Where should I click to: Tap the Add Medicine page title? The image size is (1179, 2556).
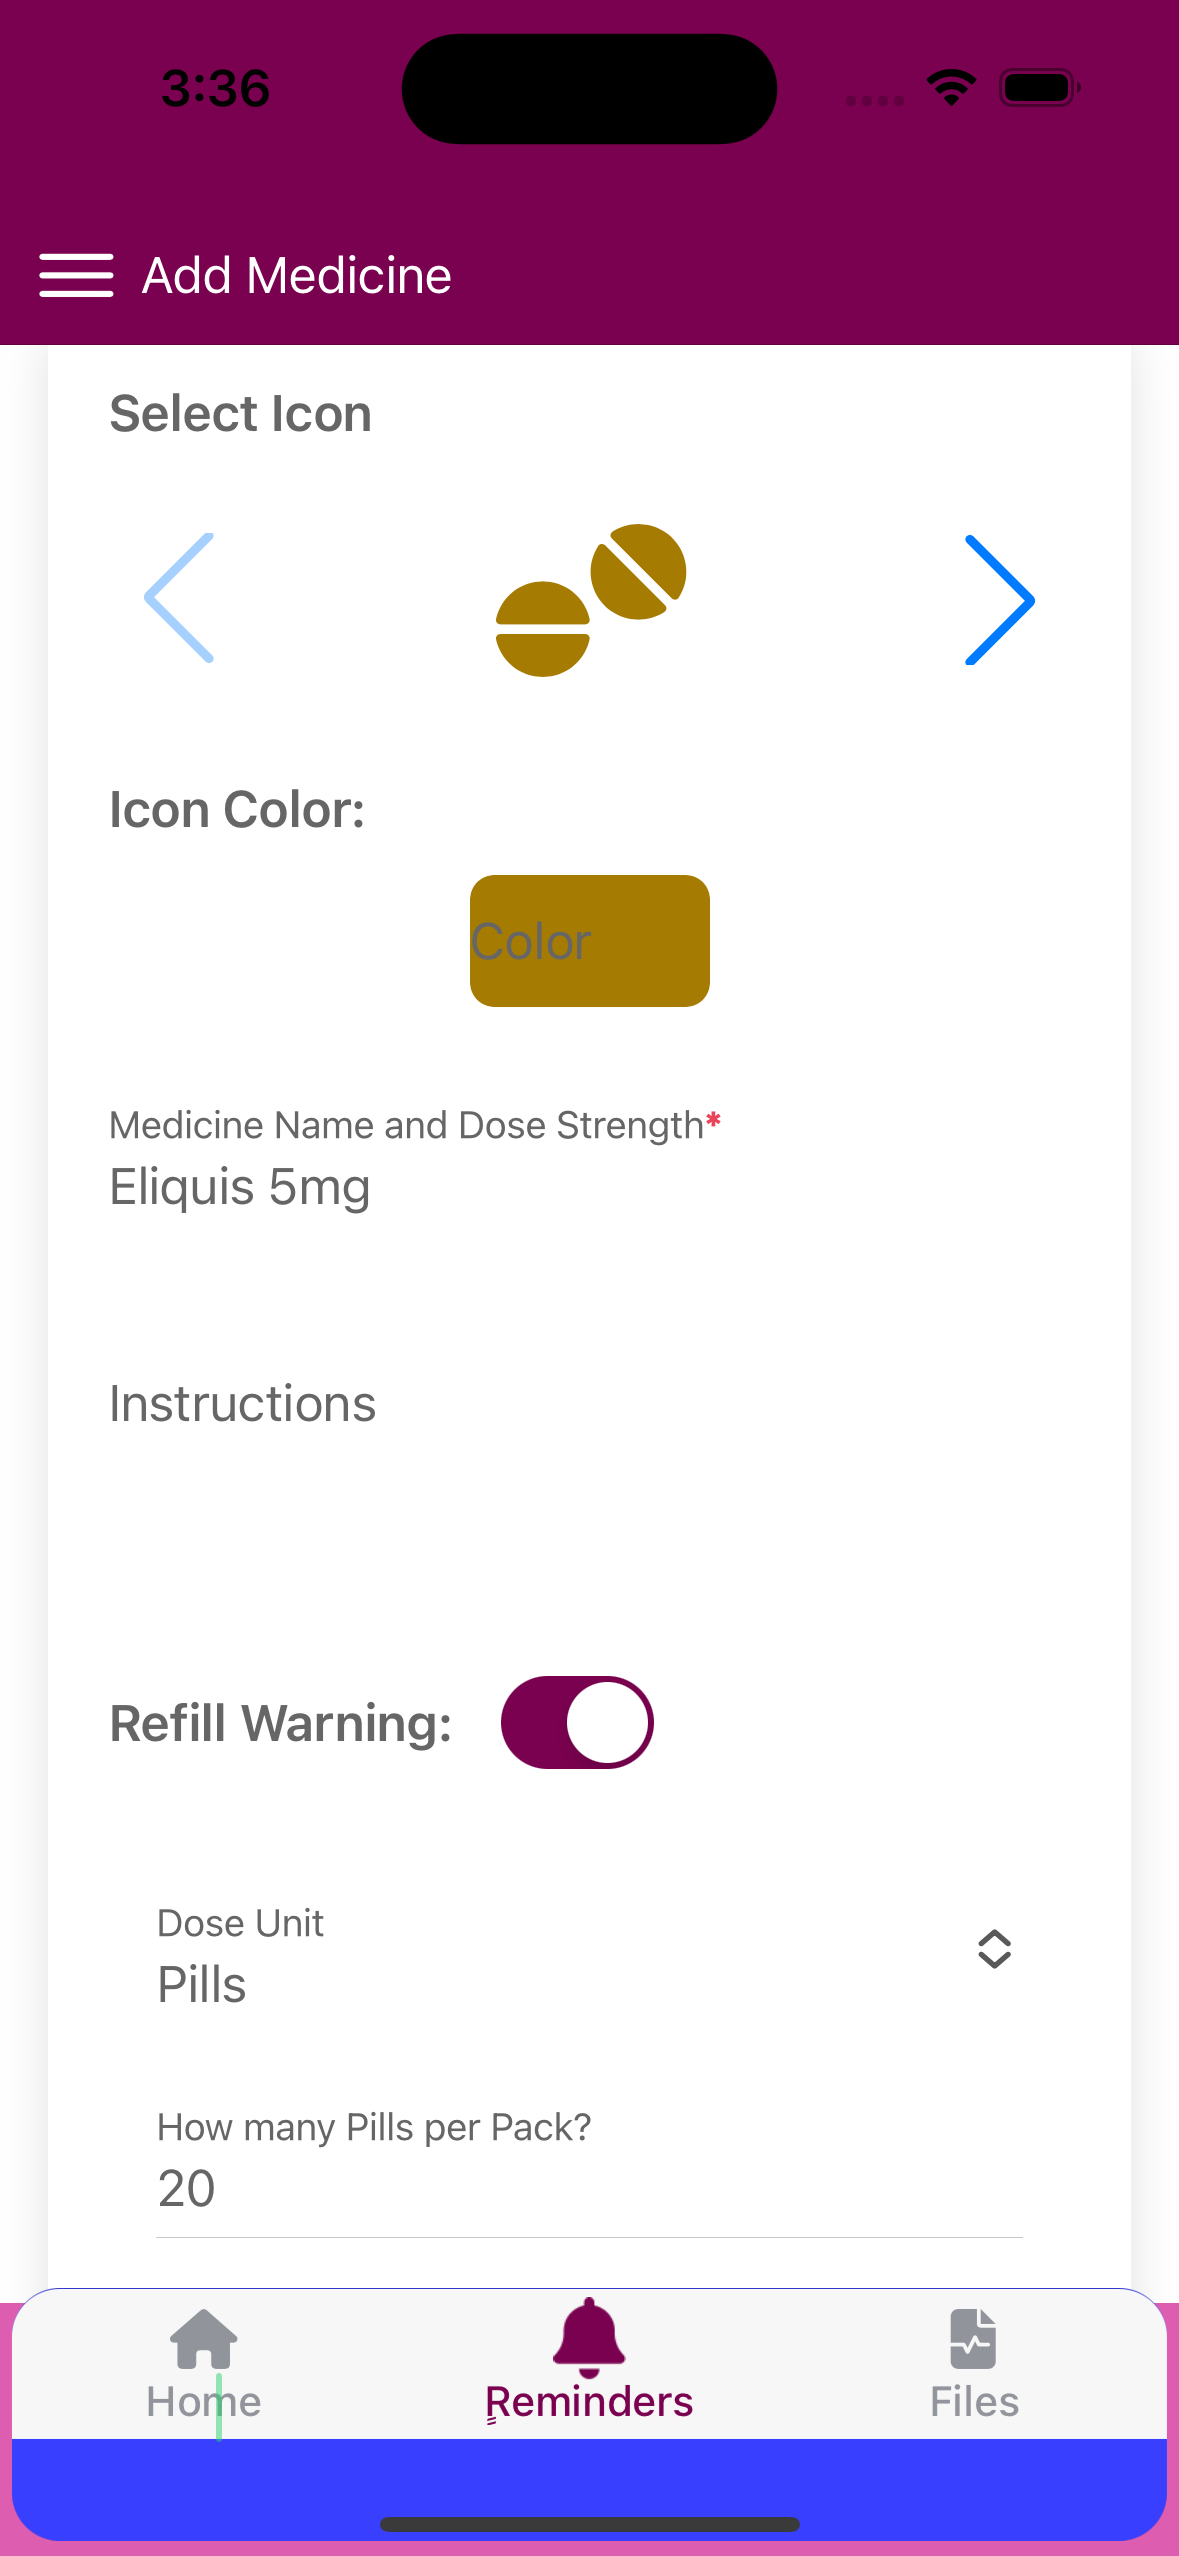[x=297, y=276]
